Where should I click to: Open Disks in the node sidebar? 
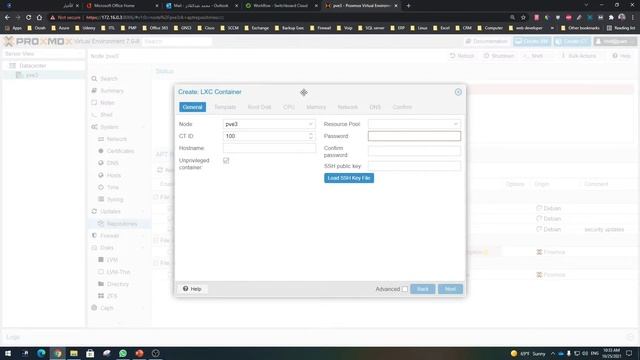(107, 248)
